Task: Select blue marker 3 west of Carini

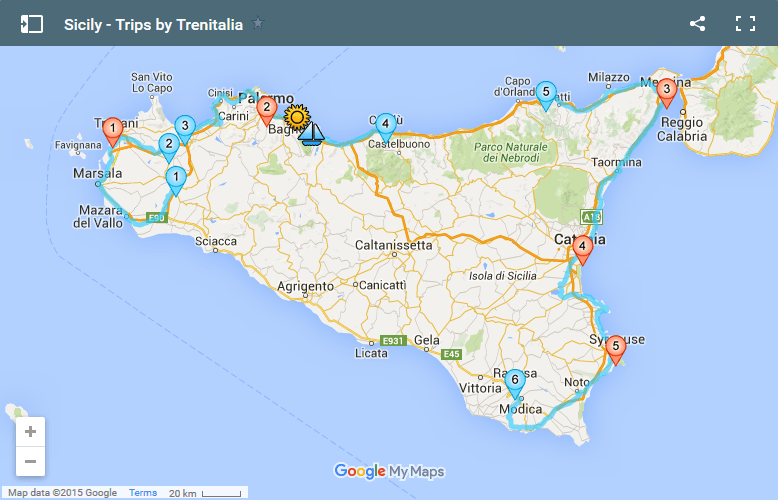Action: coord(184,127)
